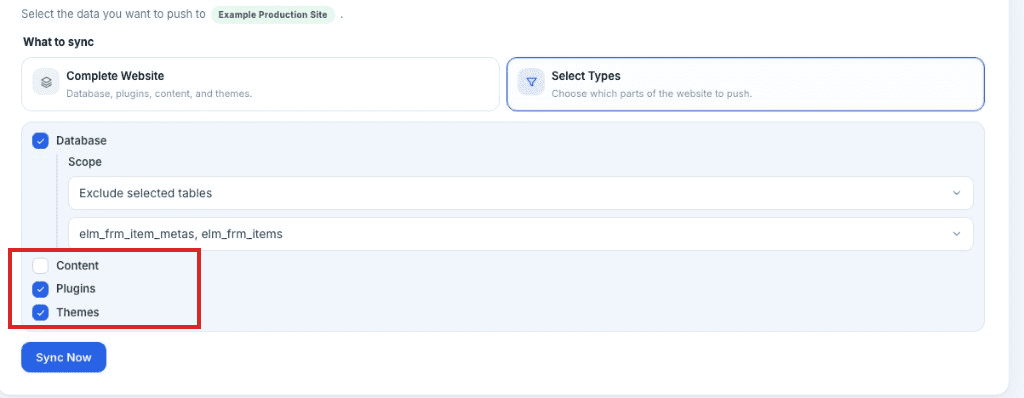The image size is (1024, 398).
Task: Click the What to sync heading
Action: point(59,42)
